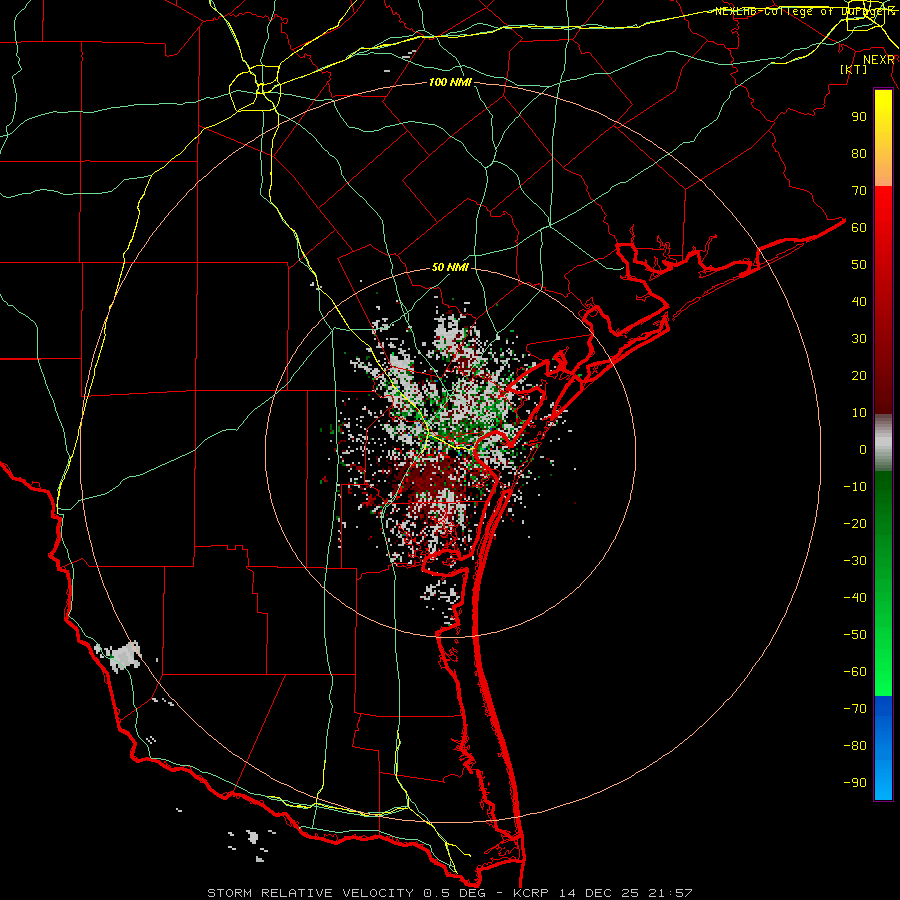Click the "NEXR" text above the color scale
This screenshot has height=900, width=900.
[878, 60]
